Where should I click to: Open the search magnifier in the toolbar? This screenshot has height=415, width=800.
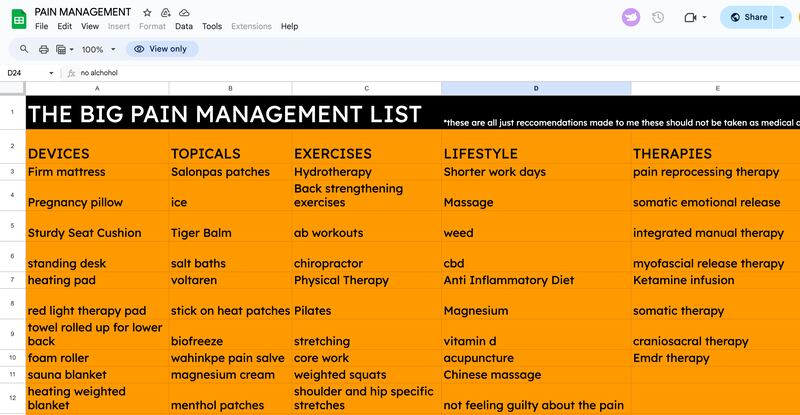pyautogui.click(x=24, y=49)
